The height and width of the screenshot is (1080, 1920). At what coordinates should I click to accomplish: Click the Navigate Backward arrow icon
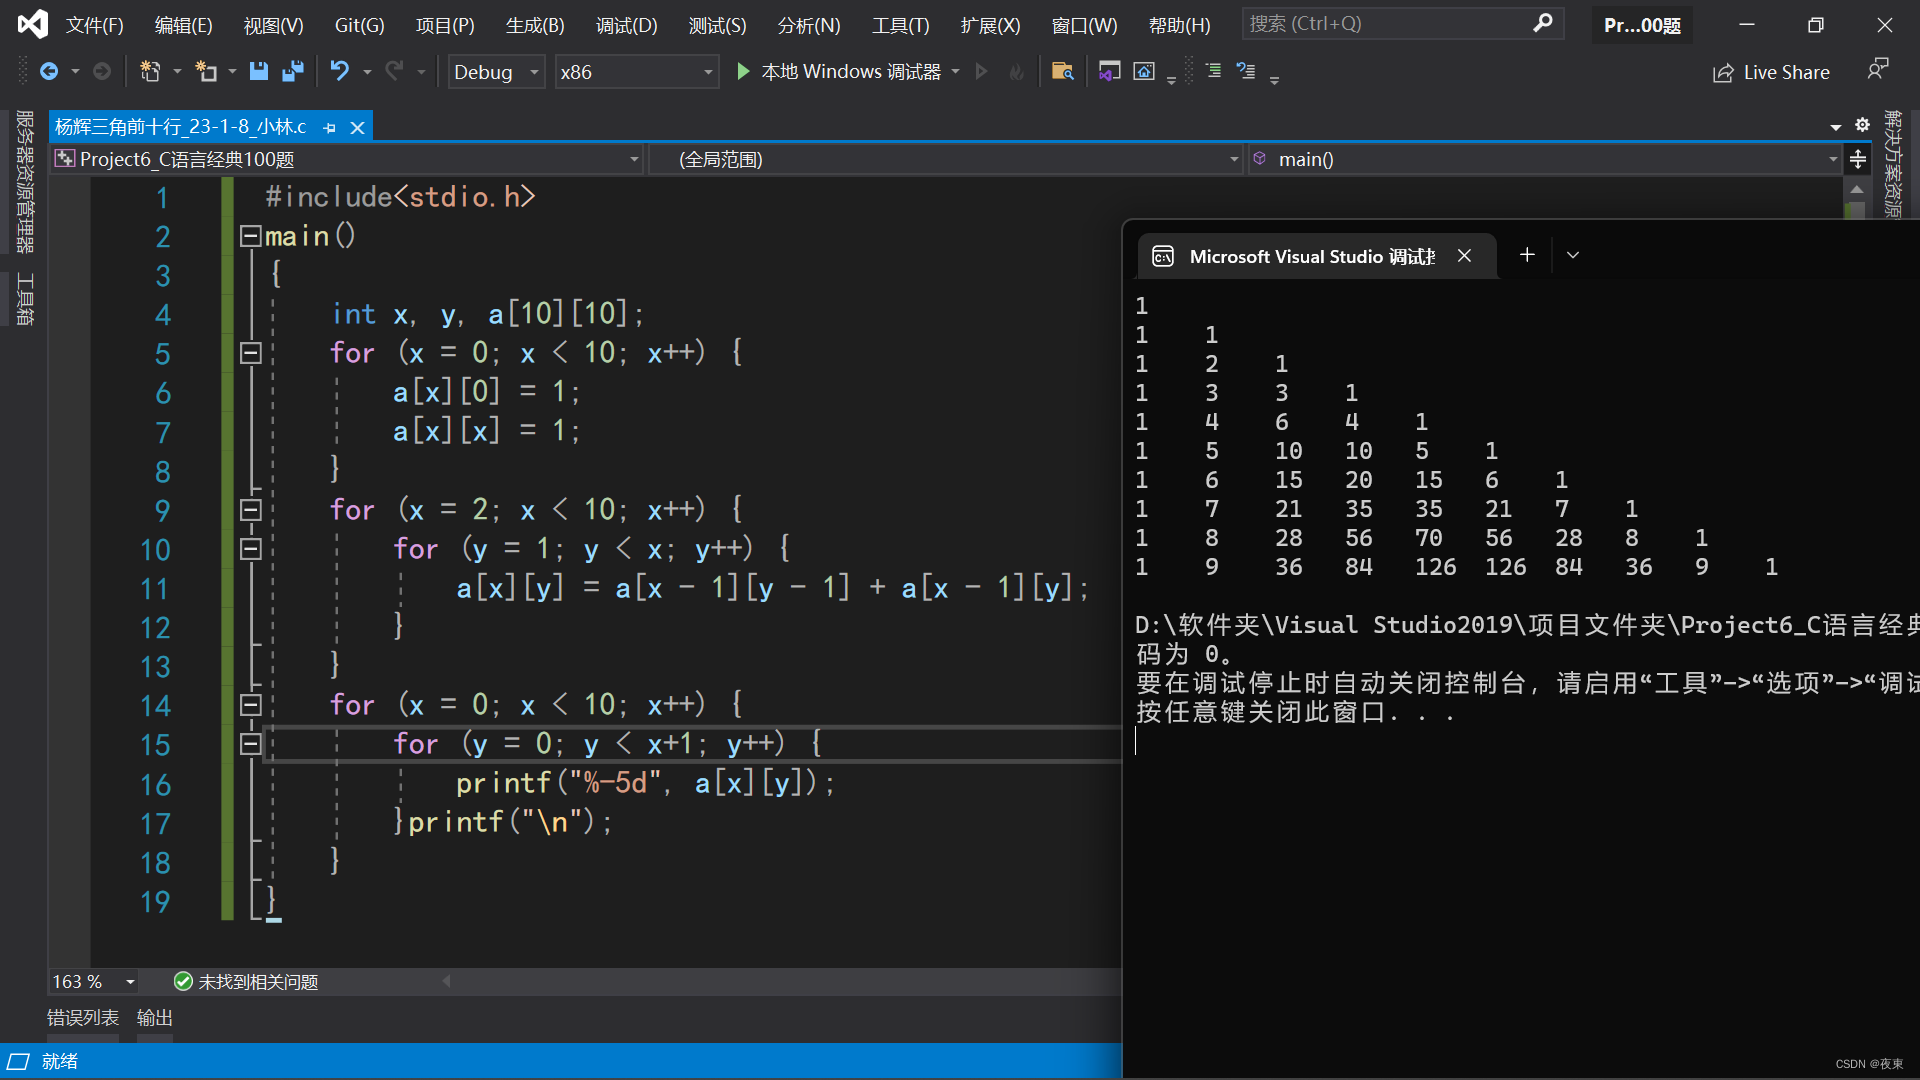coord(48,71)
